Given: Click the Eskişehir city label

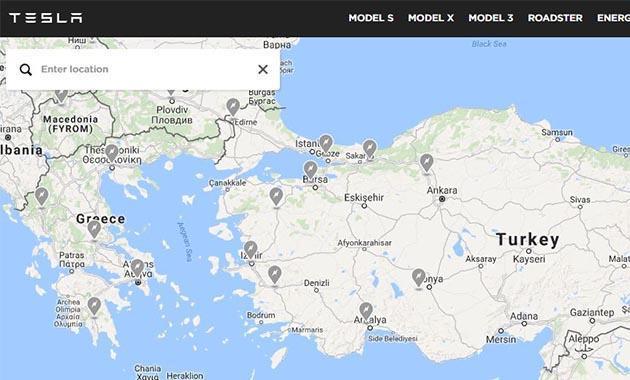Looking at the screenshot, I should pos(364,198).
